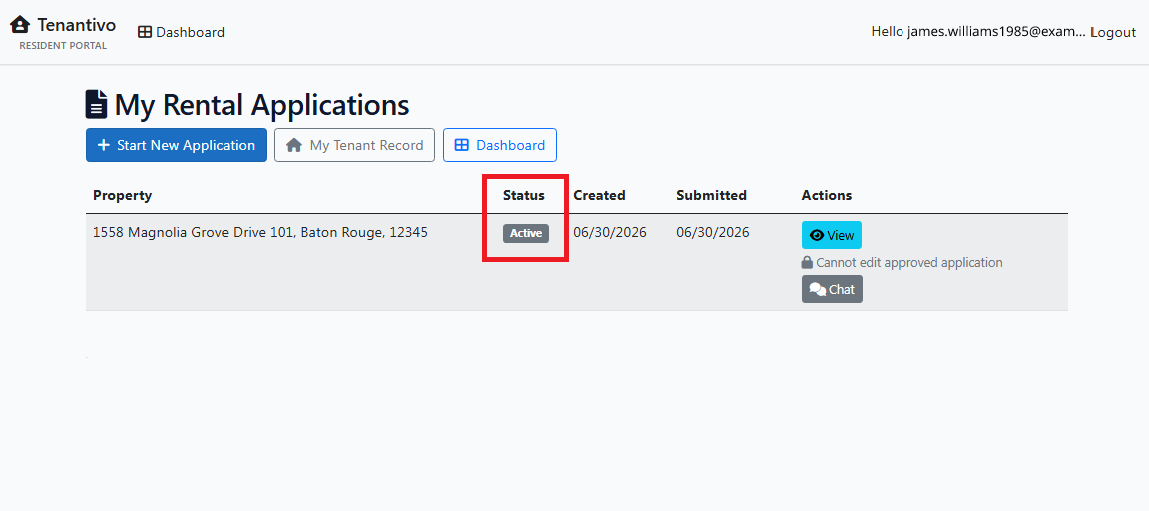Open My Tenant Record
This screenshot has width=1149, height=511.
355,145
